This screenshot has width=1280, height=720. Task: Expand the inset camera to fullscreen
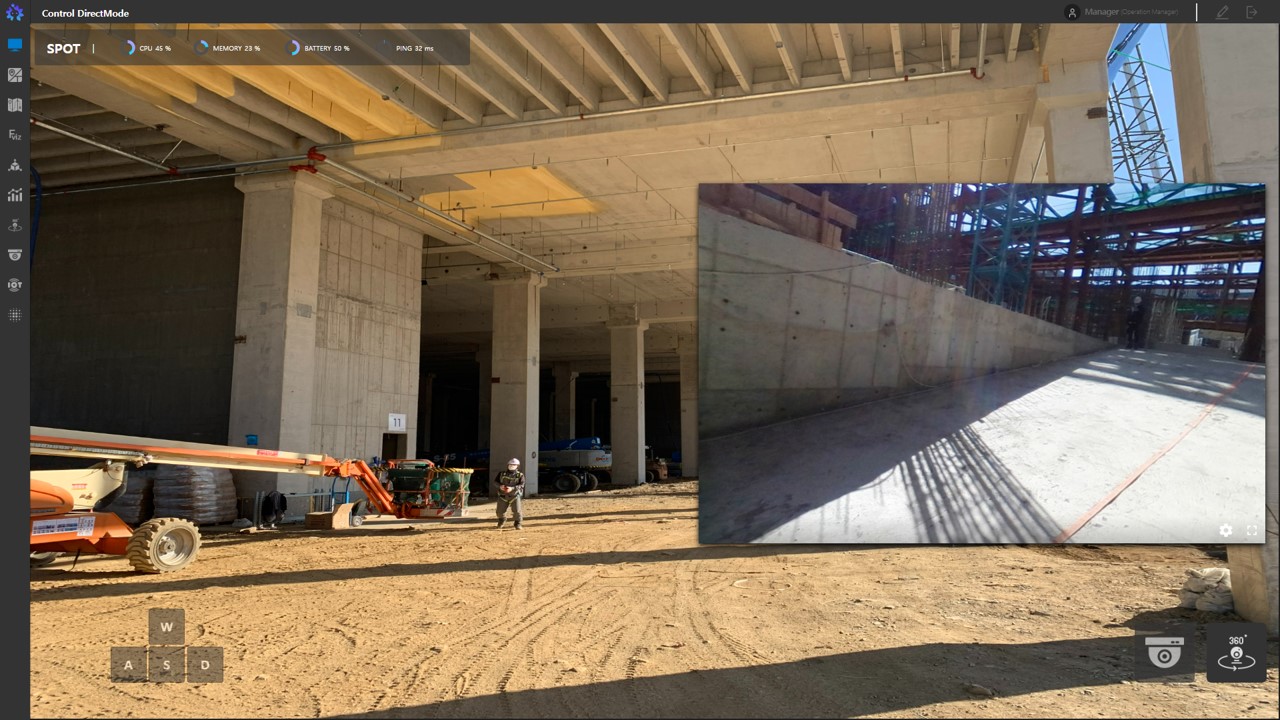pos(1252,530)
